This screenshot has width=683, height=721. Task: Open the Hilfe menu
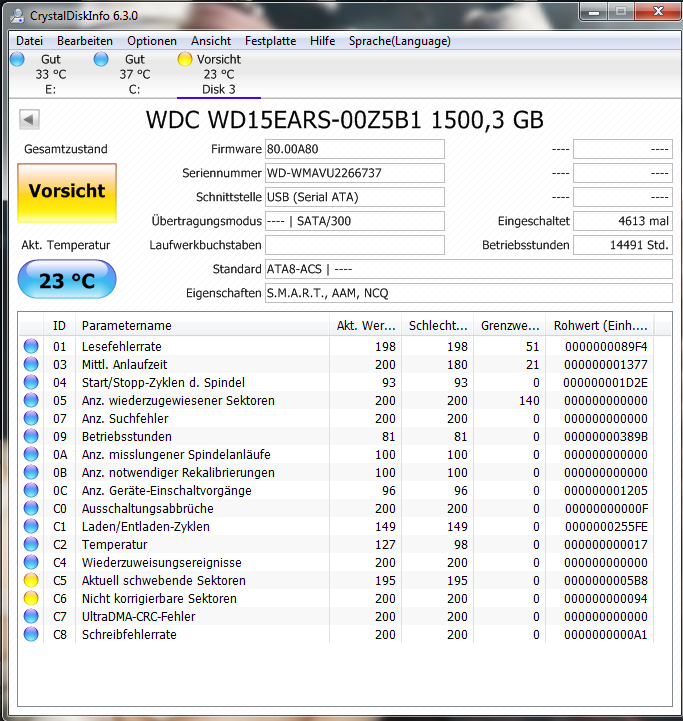(x=322, y=41)
